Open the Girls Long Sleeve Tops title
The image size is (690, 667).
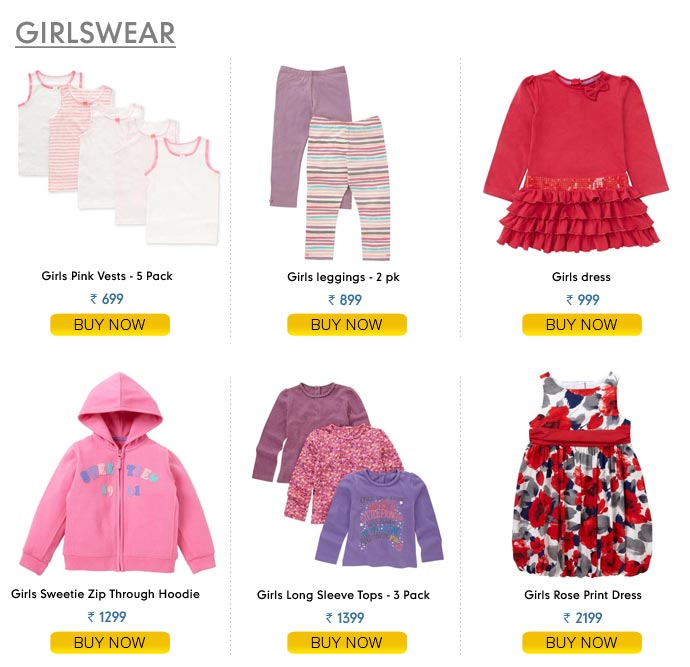click(343, 595)
